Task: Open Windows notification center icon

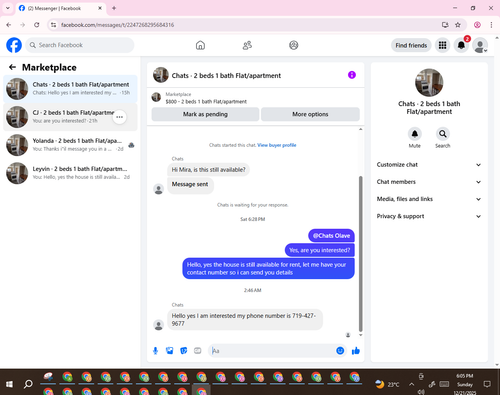Action: 487,384
